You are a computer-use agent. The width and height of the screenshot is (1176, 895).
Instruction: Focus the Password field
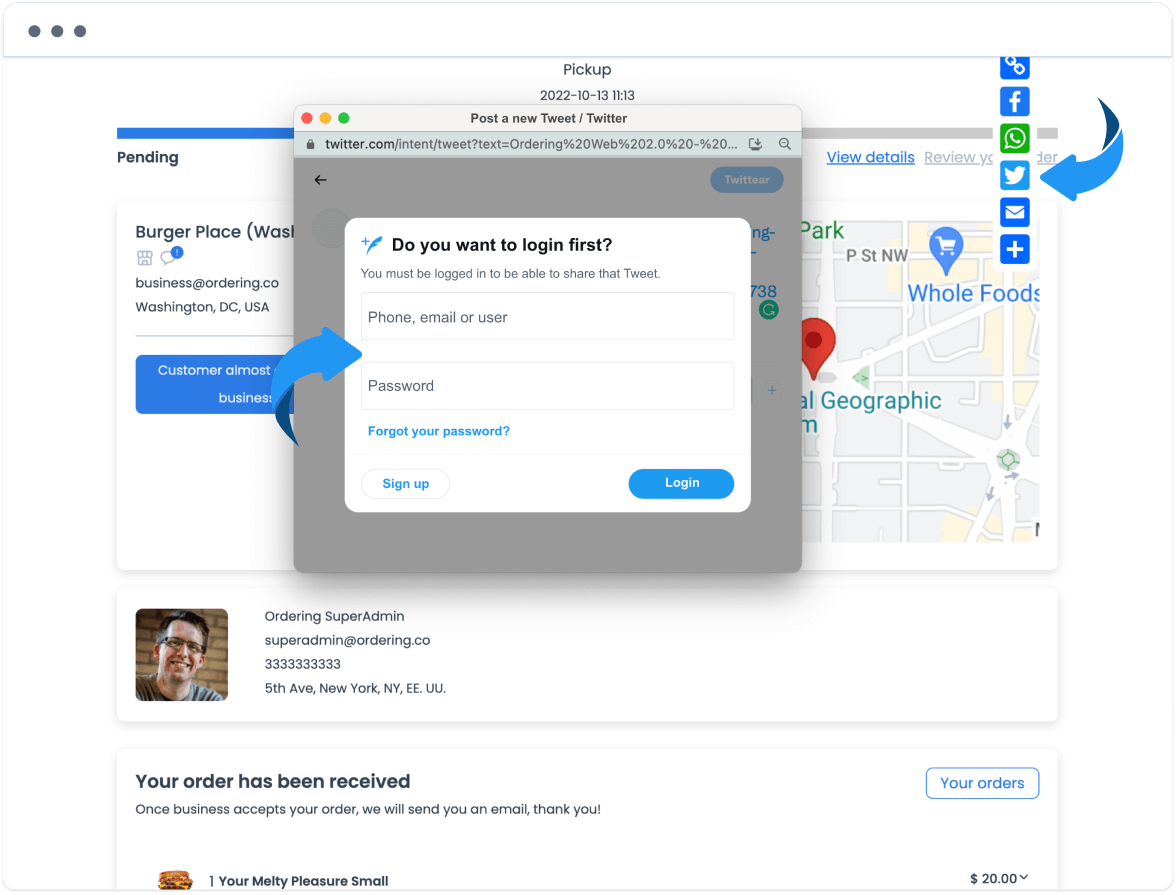tap(548, 386)
